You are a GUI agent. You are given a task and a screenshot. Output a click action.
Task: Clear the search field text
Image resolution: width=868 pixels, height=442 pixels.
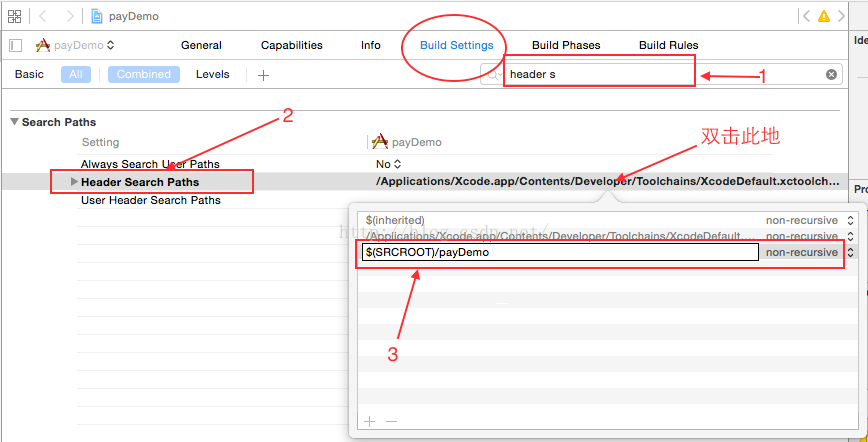831,74
